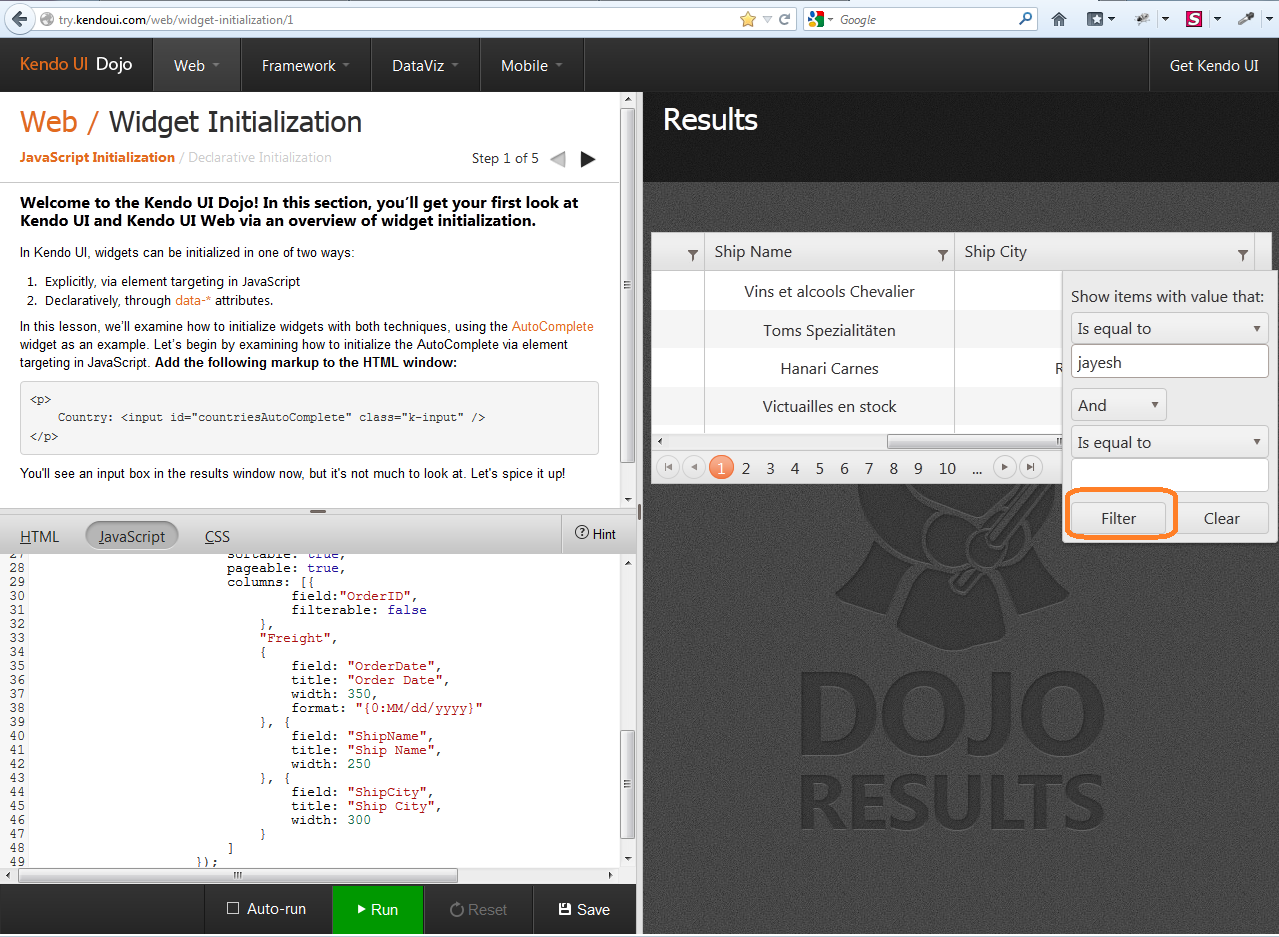Image resolution: width=1279 pixels, height=937 pixels.
Task: Go to grid page 2
Action: point(746,468)
